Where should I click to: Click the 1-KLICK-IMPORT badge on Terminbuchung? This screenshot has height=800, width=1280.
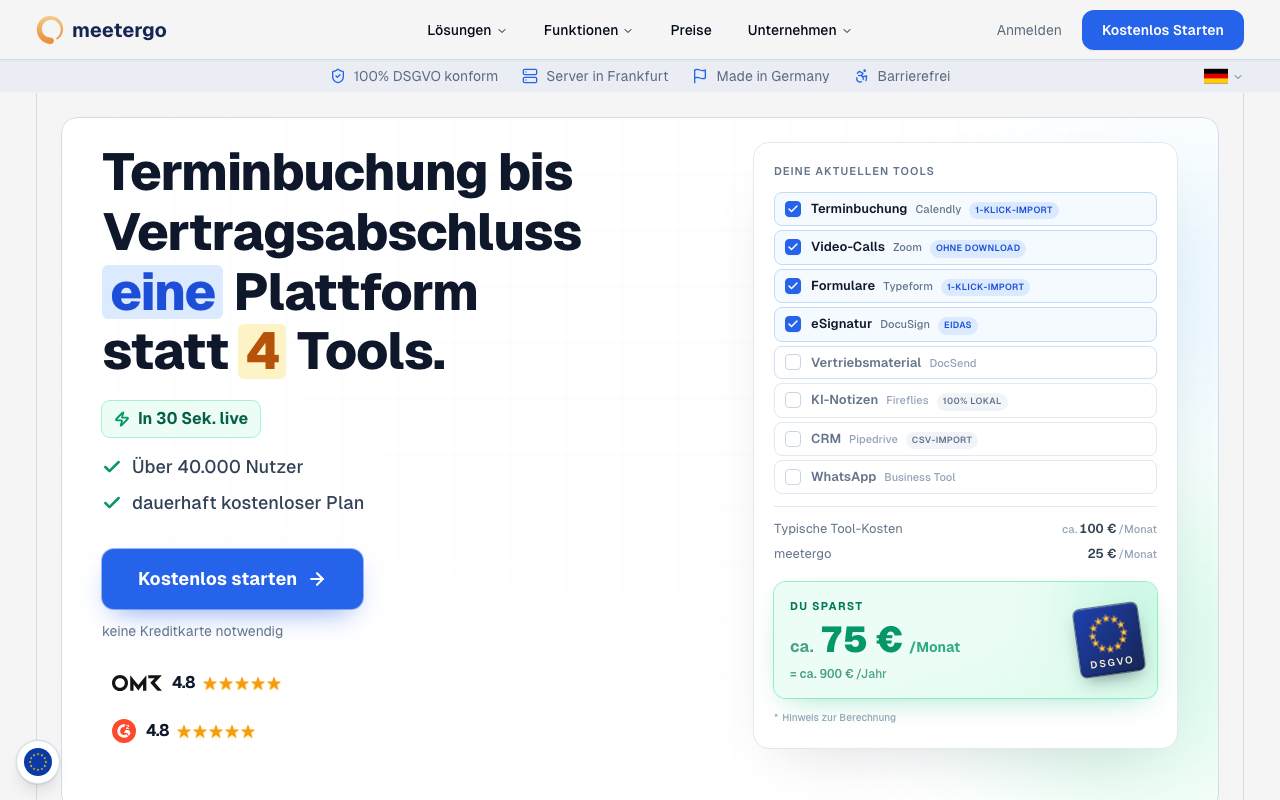click(x=1014, y=210)
